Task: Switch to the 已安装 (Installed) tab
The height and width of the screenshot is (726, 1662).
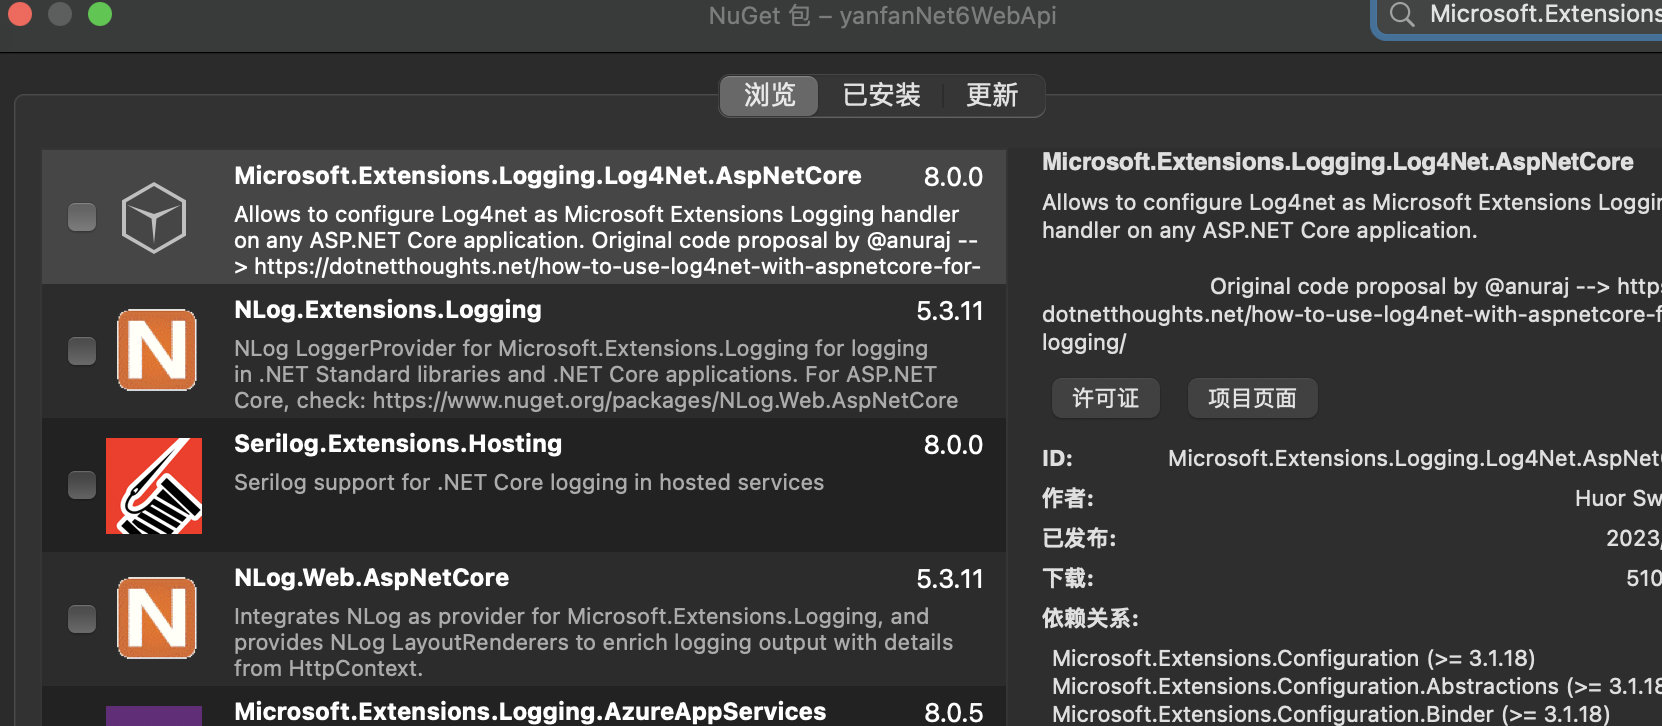Action: (881, 95)
